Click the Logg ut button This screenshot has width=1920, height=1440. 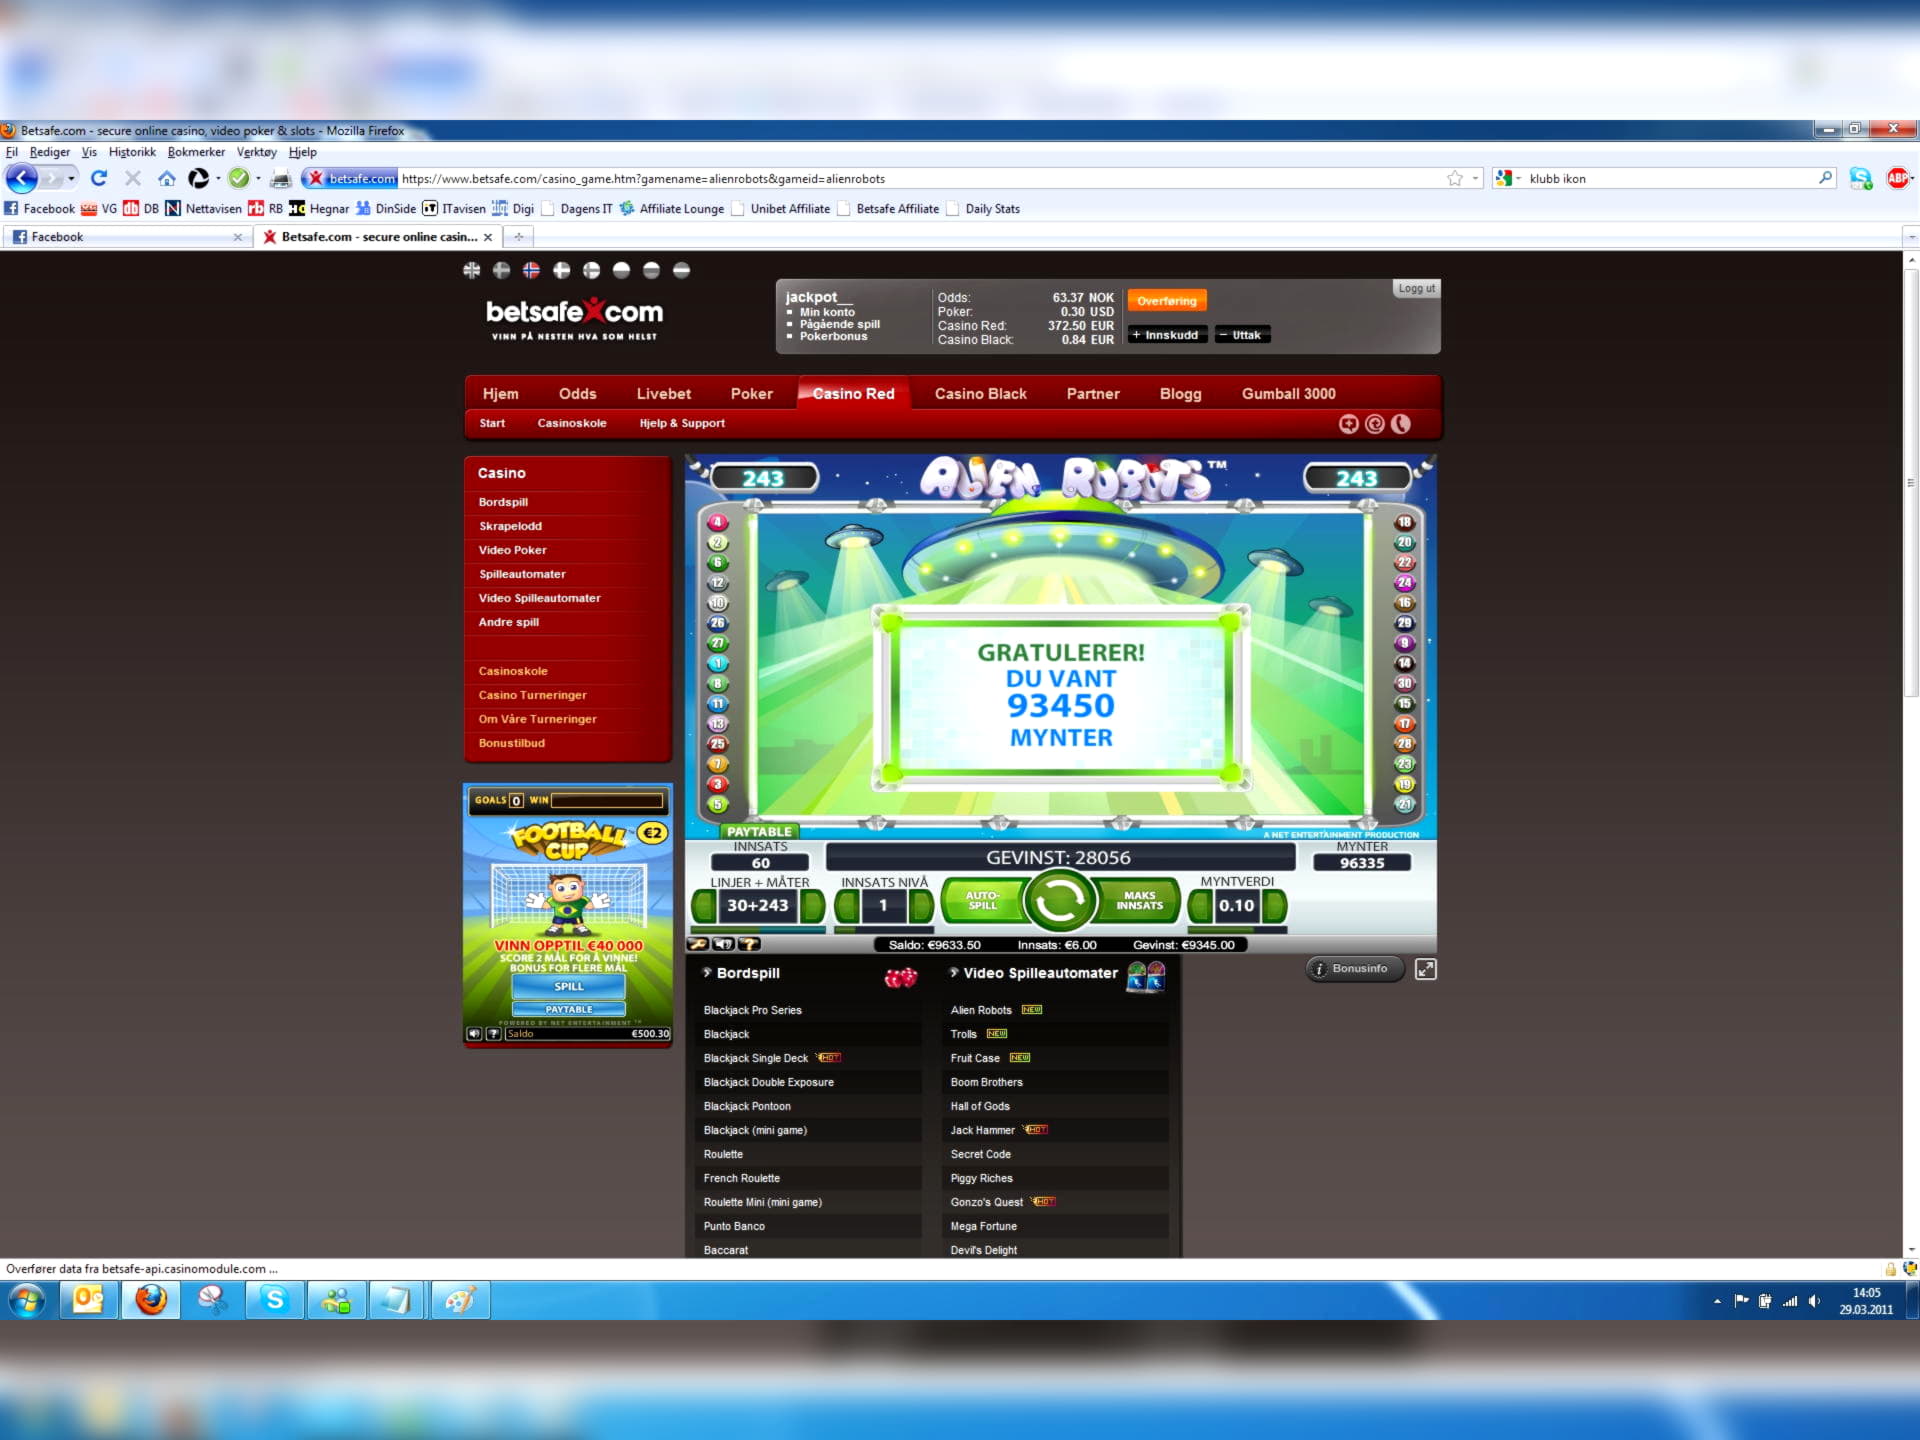1416,288
